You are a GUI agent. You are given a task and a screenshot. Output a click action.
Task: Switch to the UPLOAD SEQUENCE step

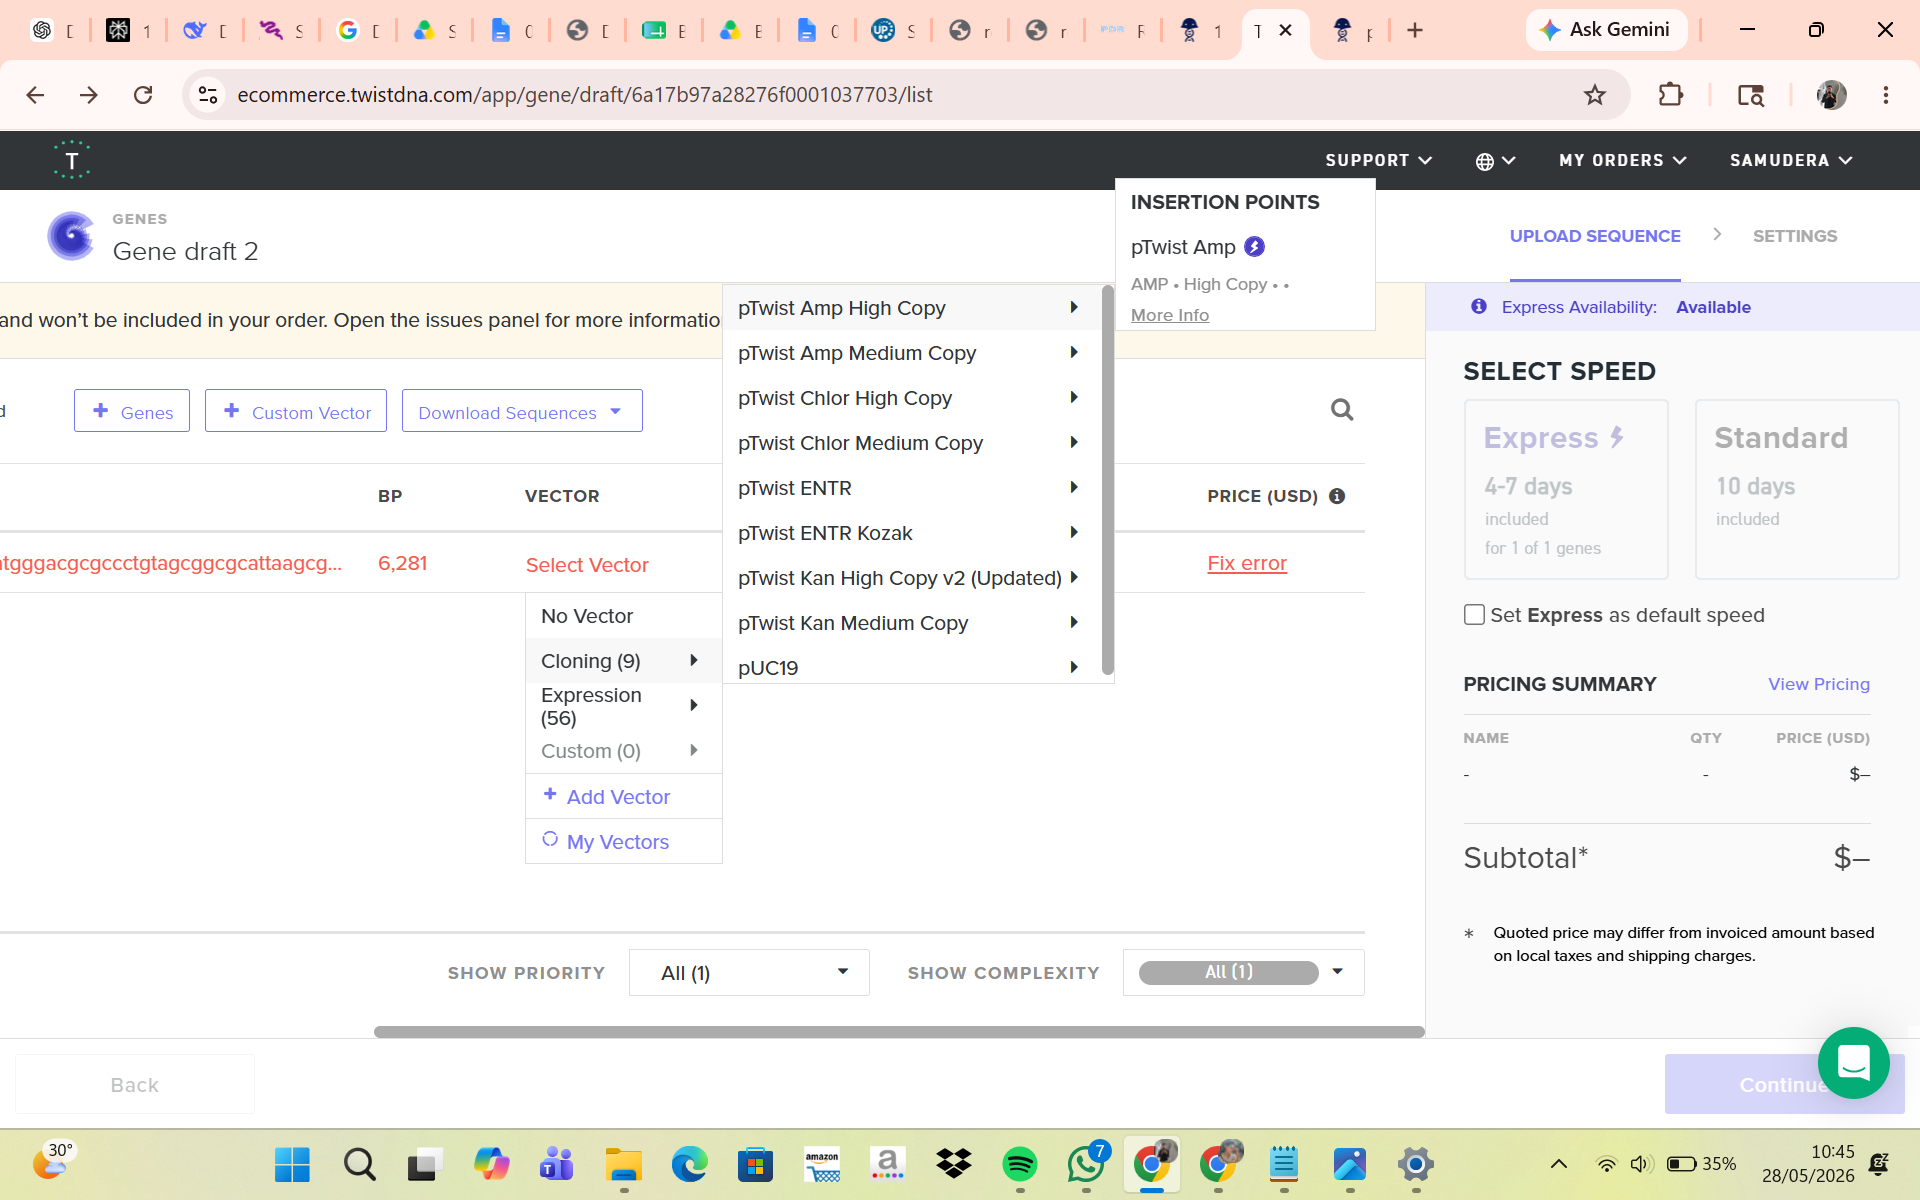point(1595,236)
